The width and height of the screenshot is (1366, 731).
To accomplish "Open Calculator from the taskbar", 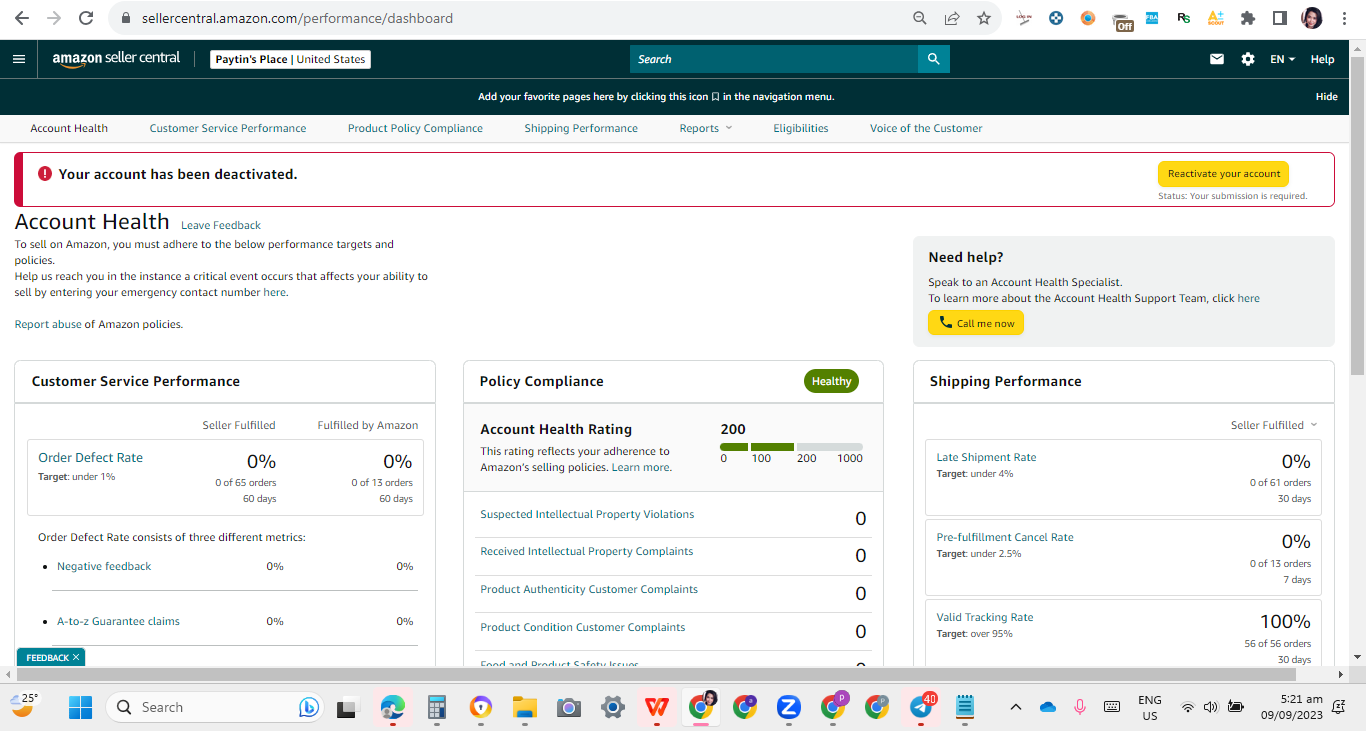I will coord(436,707).
